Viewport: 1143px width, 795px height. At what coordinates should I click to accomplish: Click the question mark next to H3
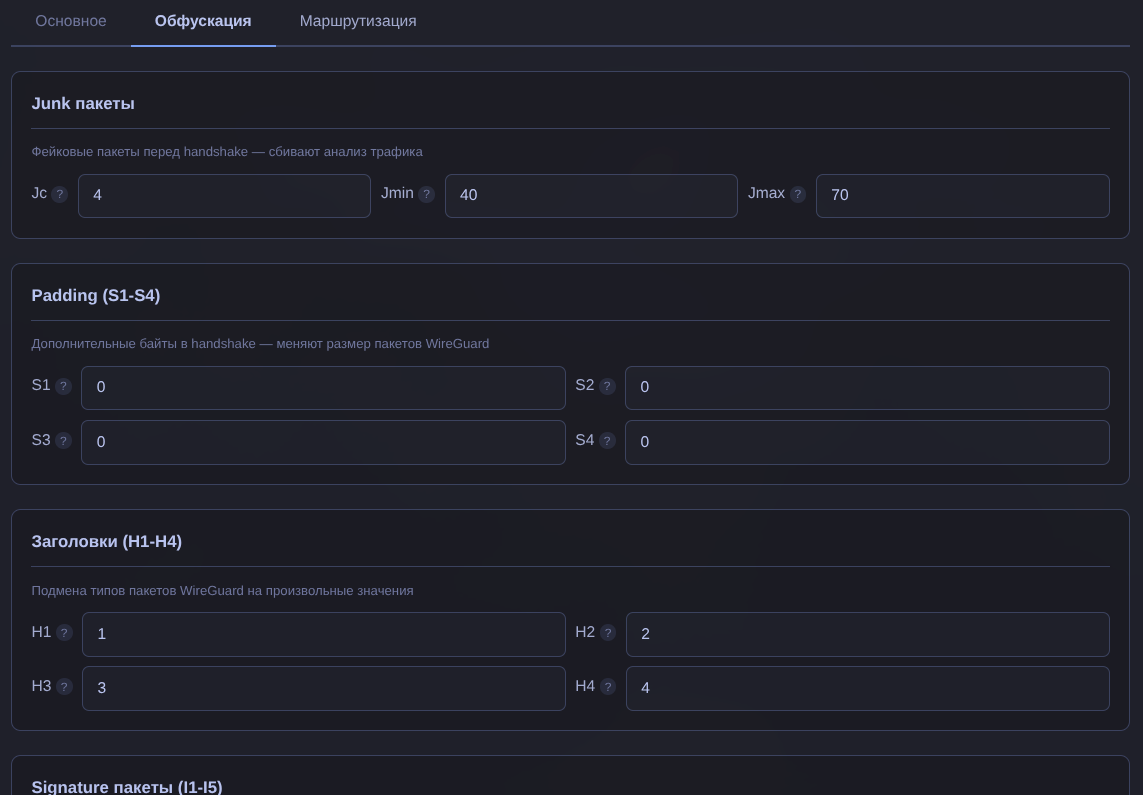[x=65, y=687]
